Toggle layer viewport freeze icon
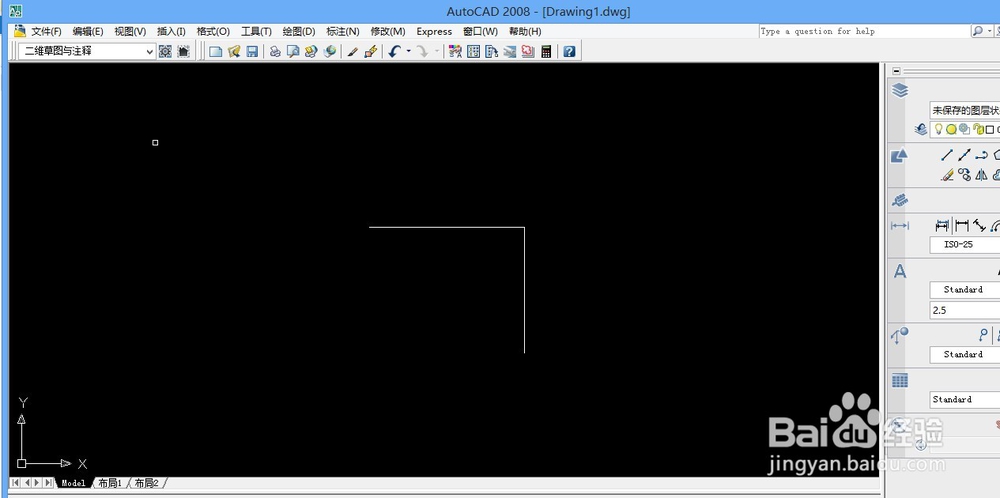 (964, 129)
